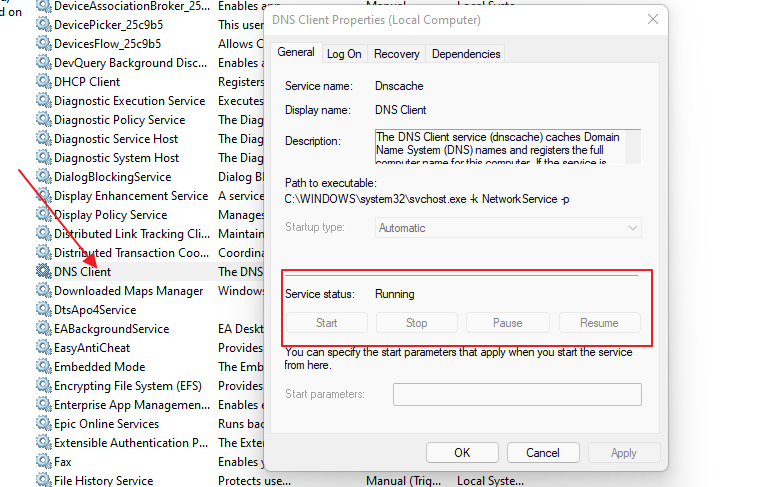Click the Epic Online Services gear icon

43,424
